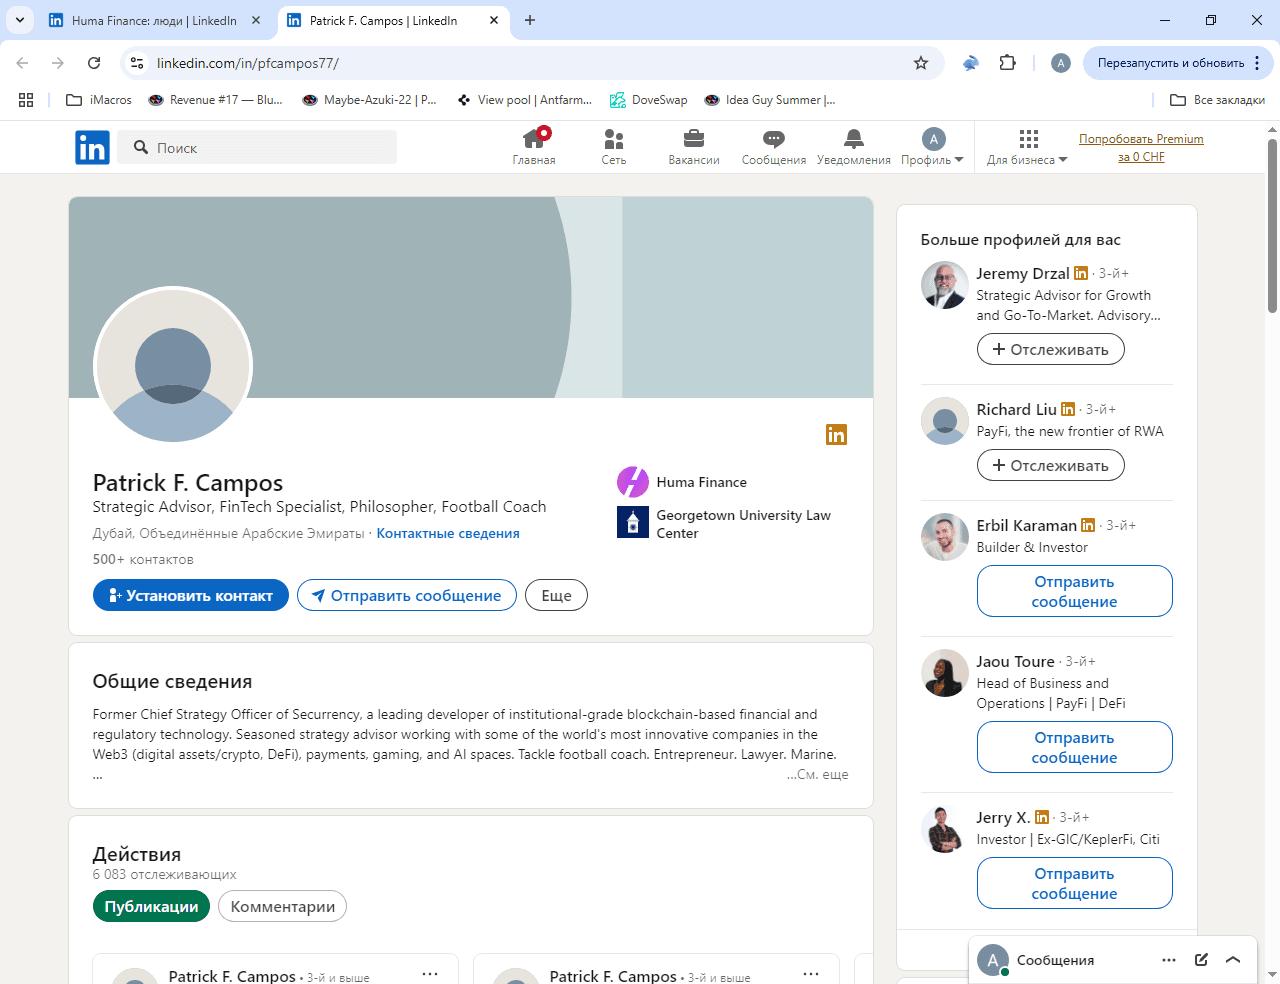Focus the Поиск search field
1280x984 pixels.
coord(257,147)
